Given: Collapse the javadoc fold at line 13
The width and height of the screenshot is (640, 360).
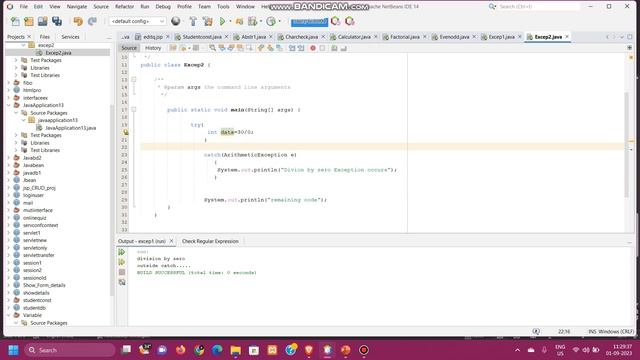Looking at the screenshot, I should 133,80.
